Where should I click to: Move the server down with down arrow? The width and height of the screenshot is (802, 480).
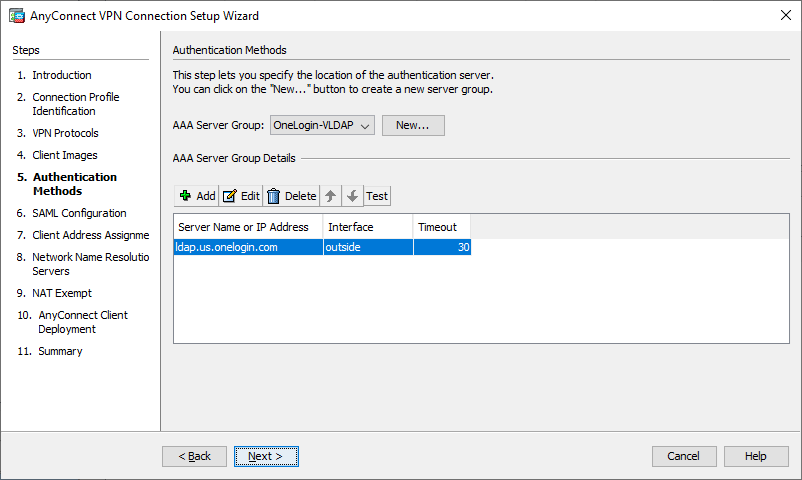point(352,196)
